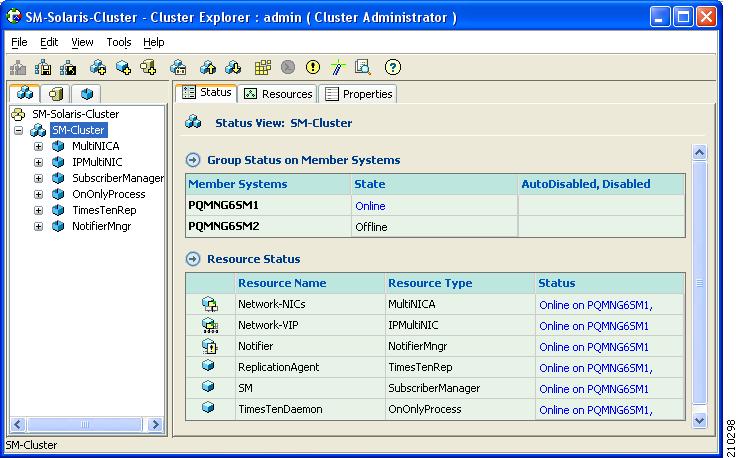Click the cubes icon beside Status View heading
The image size is (736, 458).
(x=193, y=122)
